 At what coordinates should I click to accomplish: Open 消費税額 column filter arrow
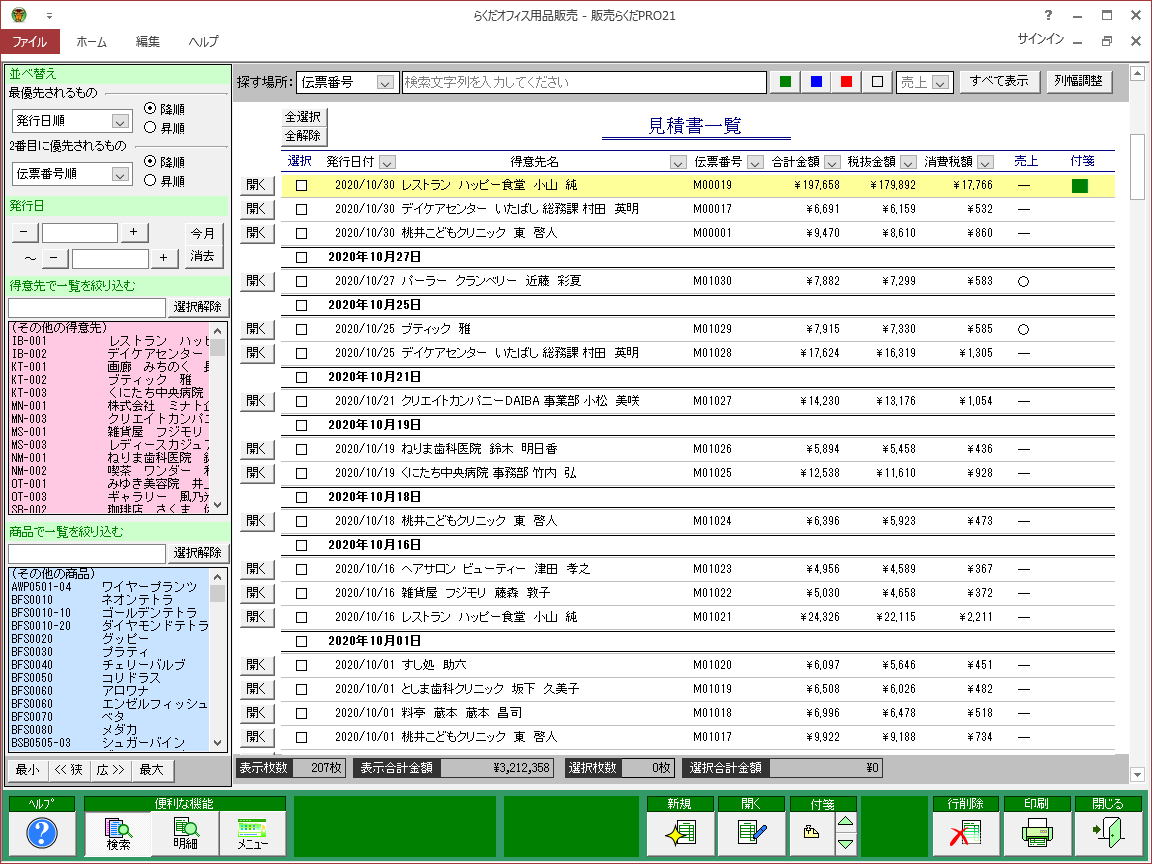click(x=985, y=162)
